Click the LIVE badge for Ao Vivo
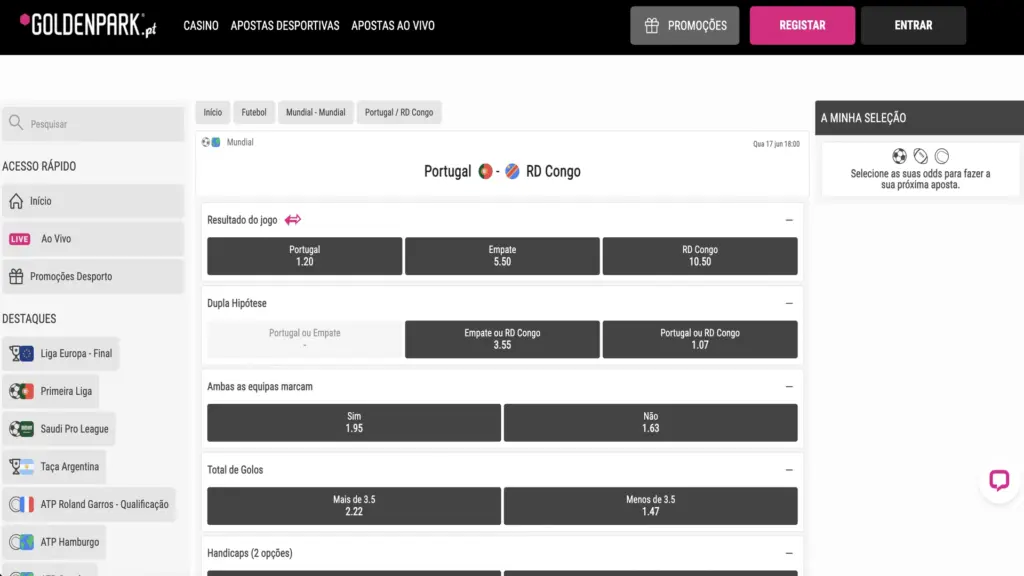 click(20, 239)
